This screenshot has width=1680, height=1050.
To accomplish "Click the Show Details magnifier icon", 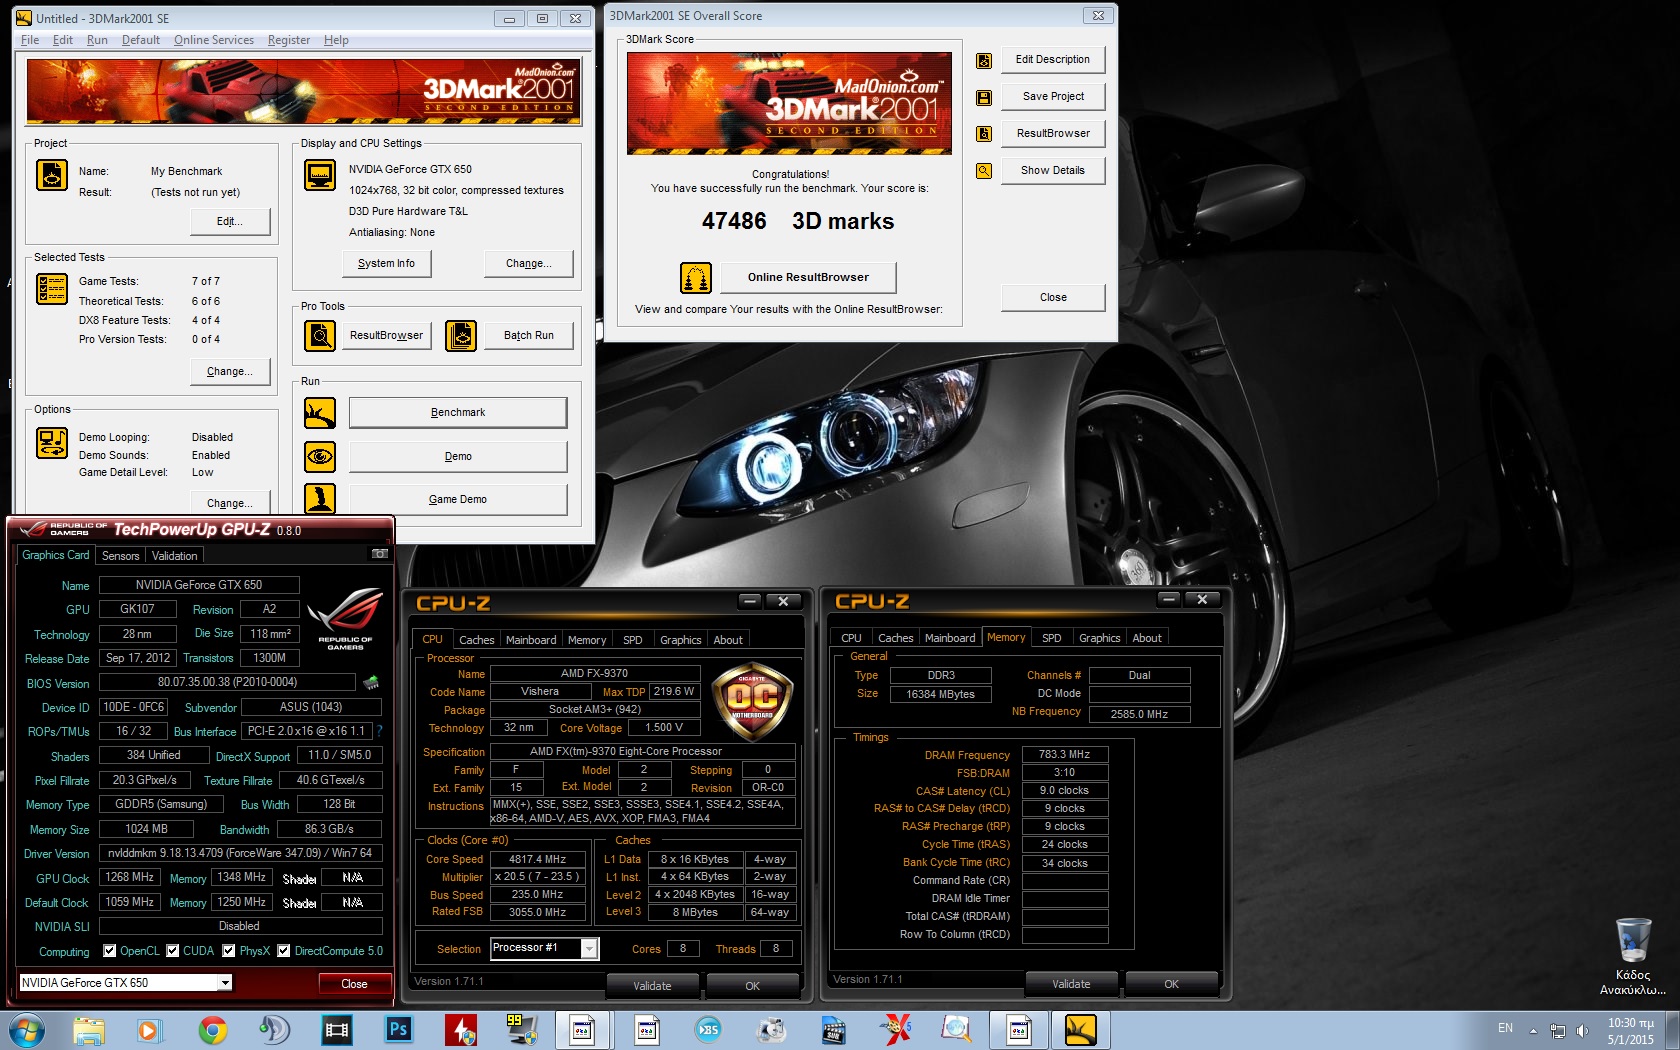I will click(984, 171).
